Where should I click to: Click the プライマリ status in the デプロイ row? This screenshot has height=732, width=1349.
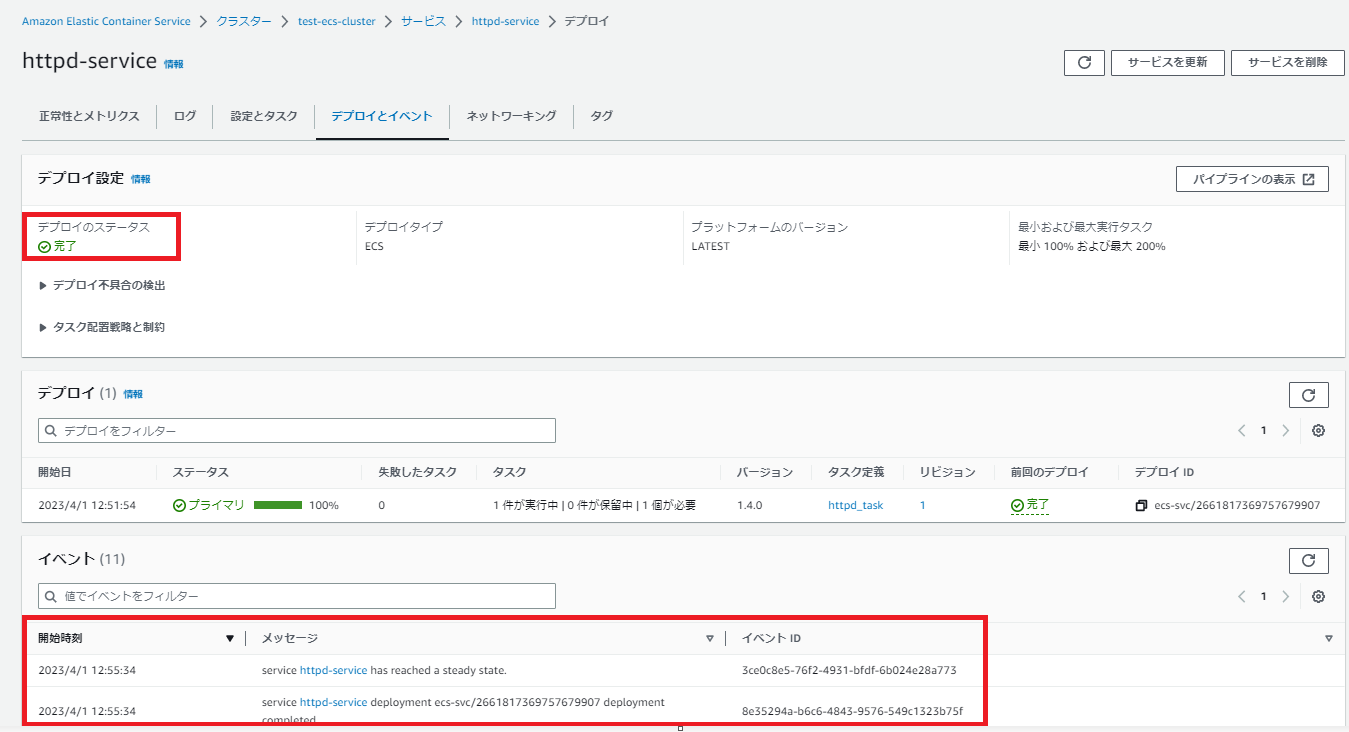tap(209, 505)
